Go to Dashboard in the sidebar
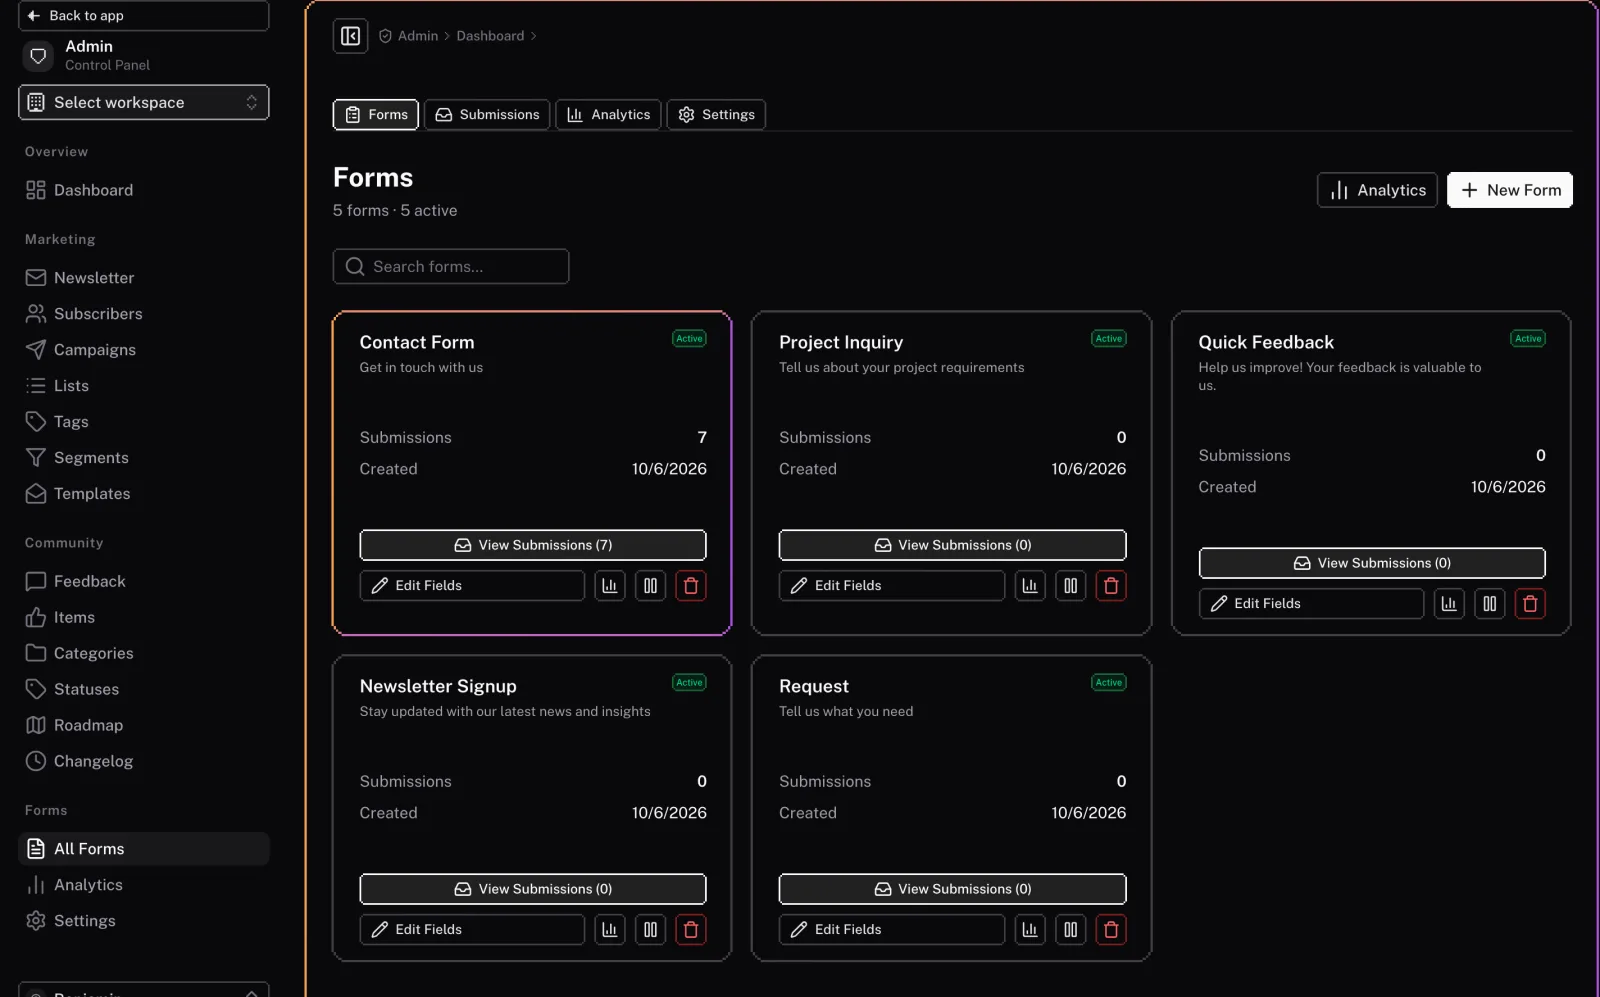Screen dimensions: 1600x997 [144, 190]
